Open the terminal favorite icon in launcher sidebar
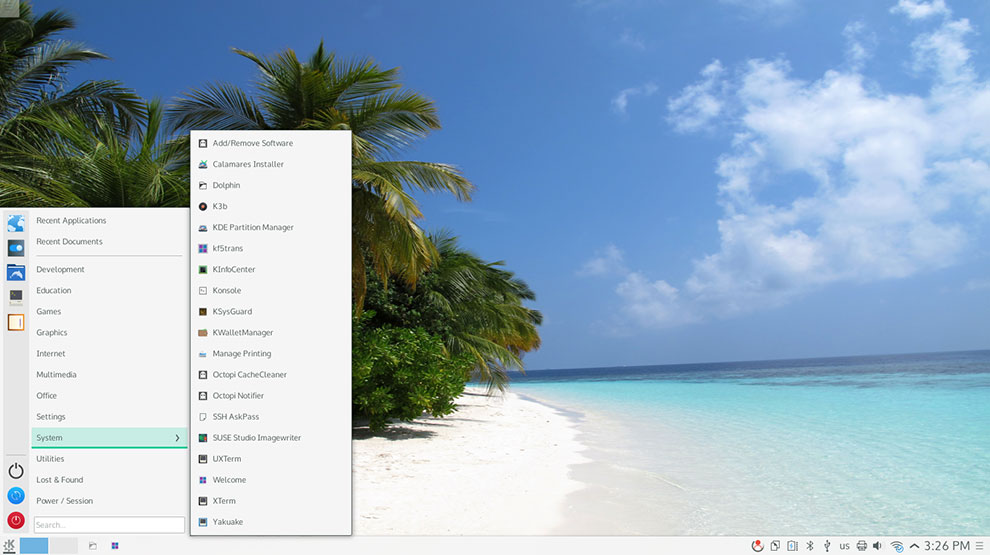990x555 pixels. 16,297
